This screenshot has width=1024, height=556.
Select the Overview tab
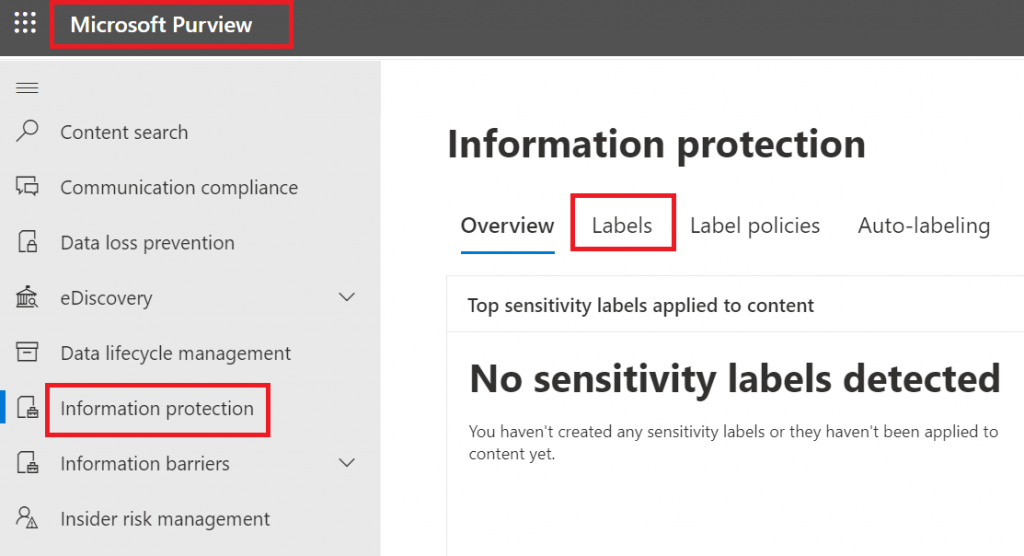coord(507,225)
